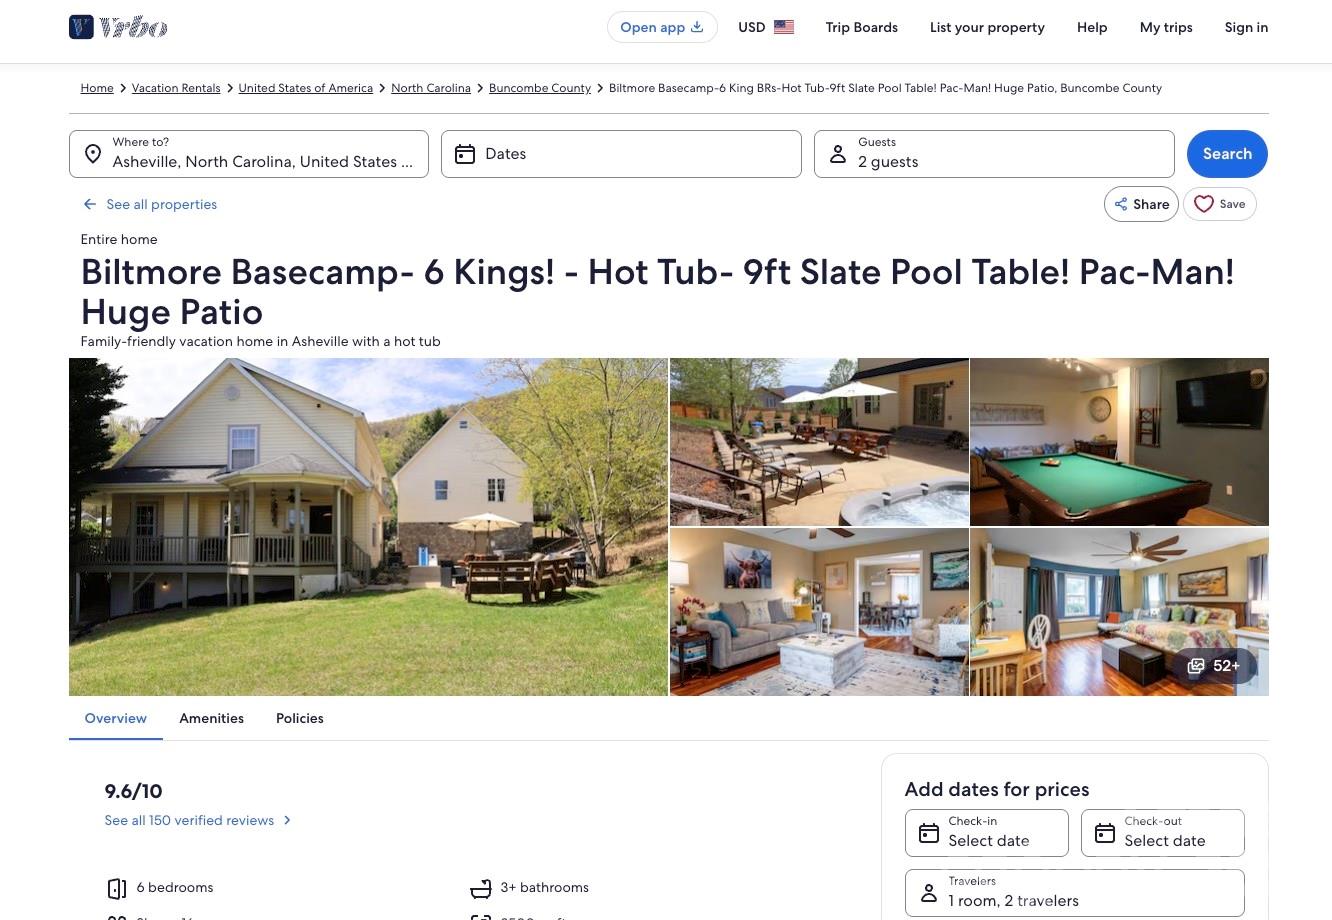Viewport: 1332px width, 920px height.
Task: Click the Check-in calendar icon
Action: click(929, 833)
